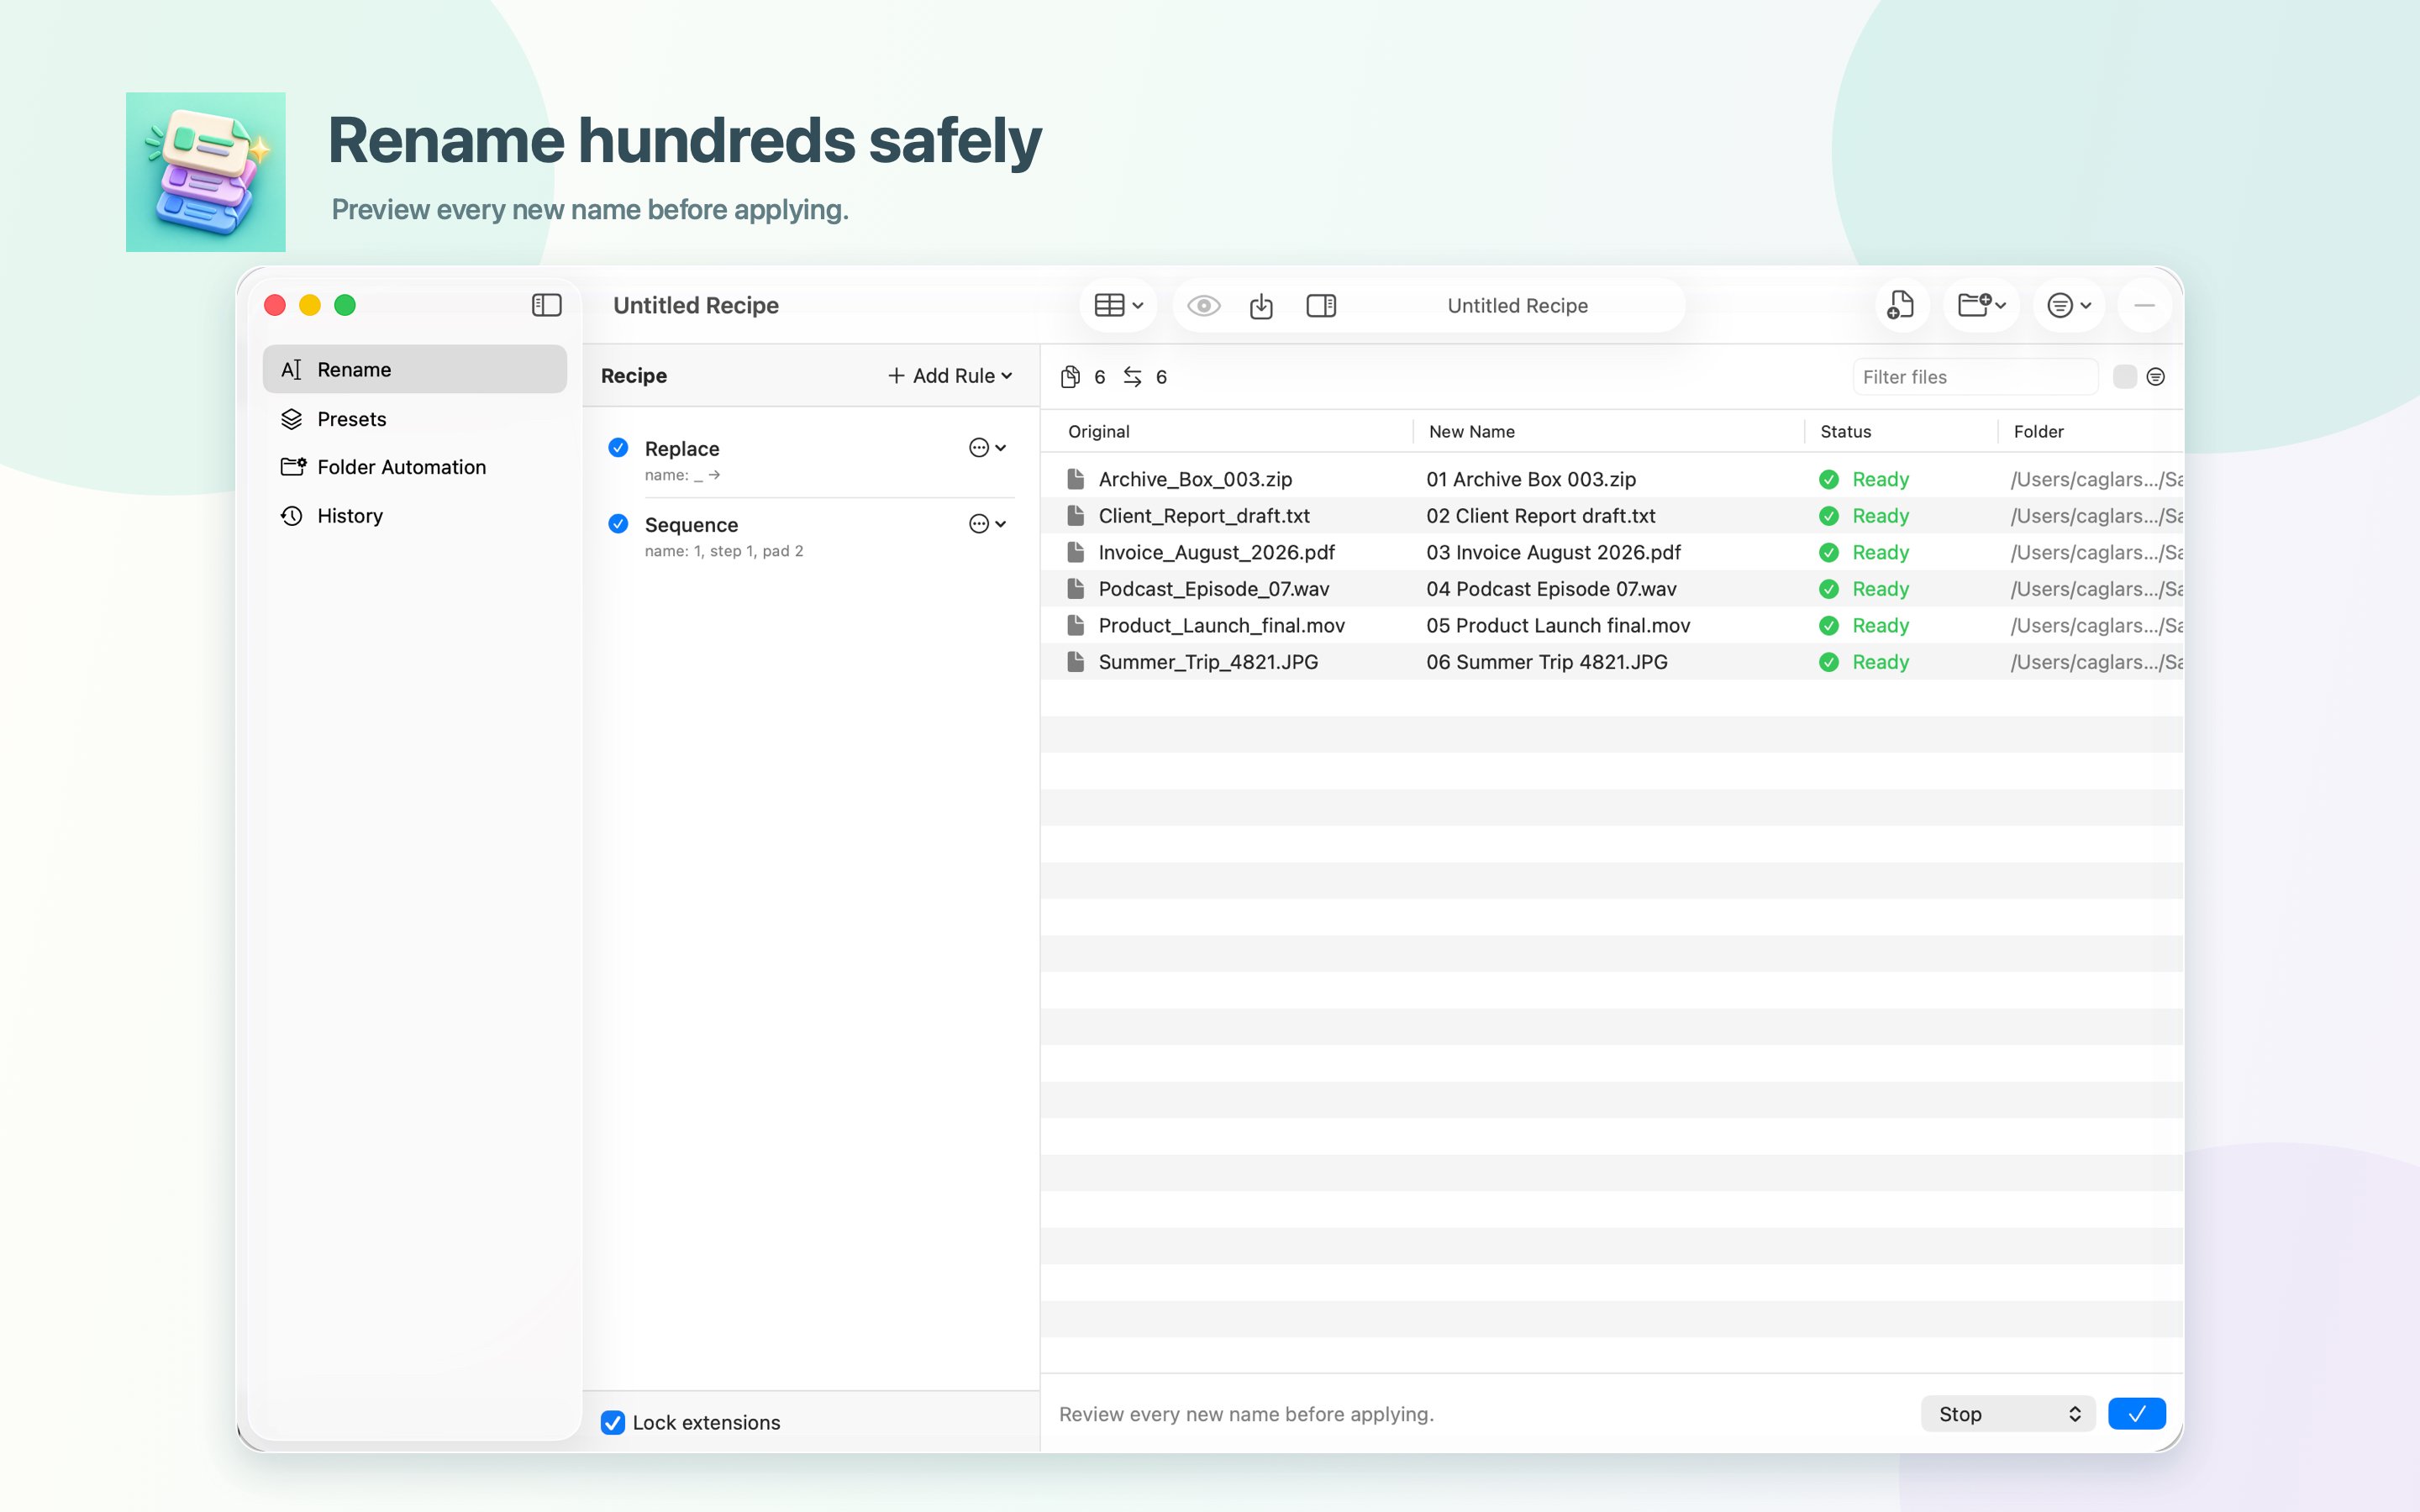Toggle the right inspector panel icon
The width and height of the screenshot is (2420, 1512).
pyautogui.click(x=1321, y=306)
